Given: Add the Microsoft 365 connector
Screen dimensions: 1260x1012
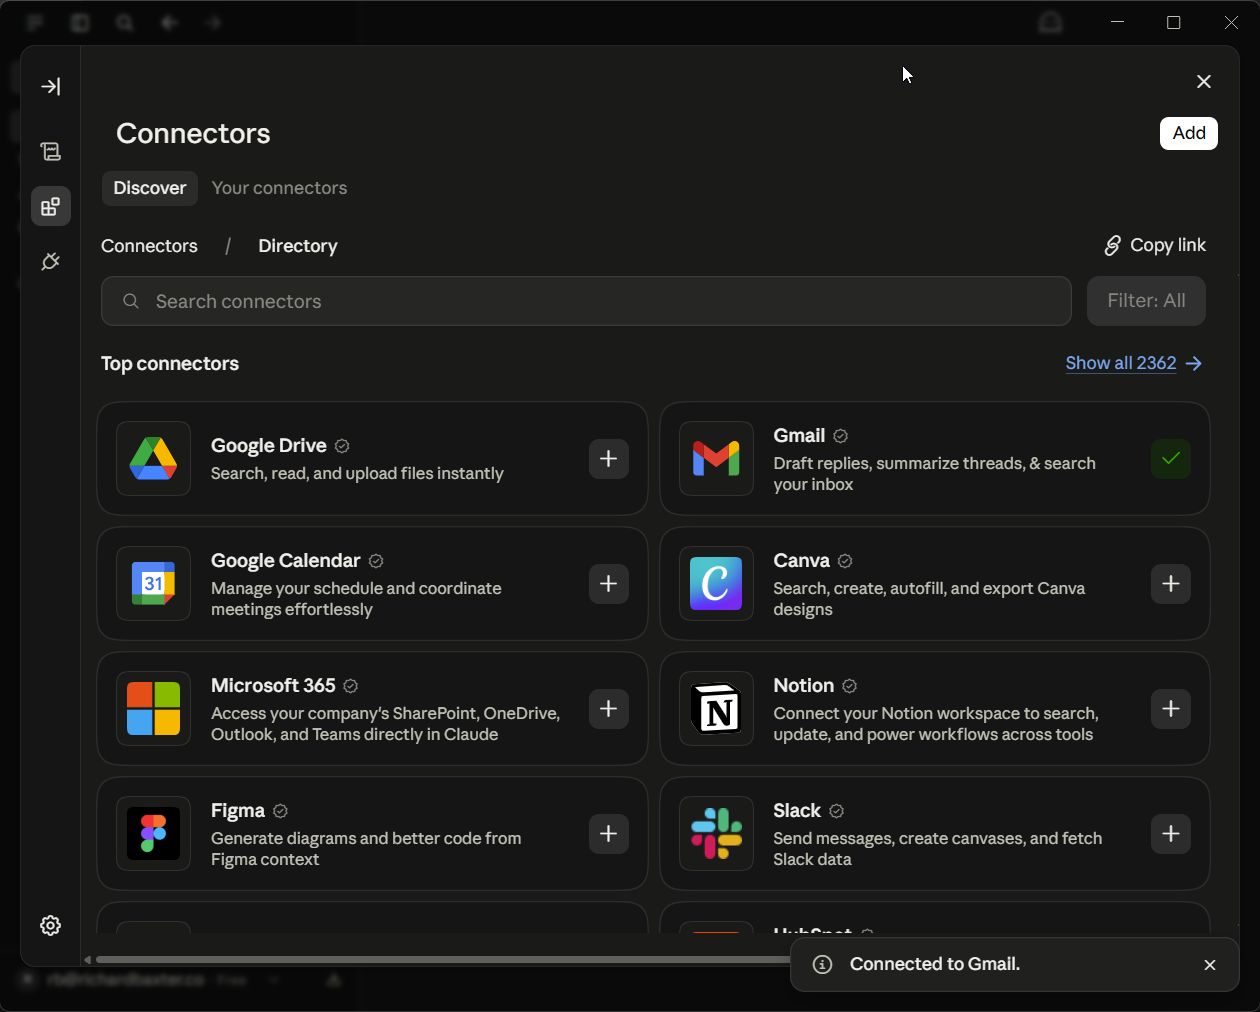Looking at the screenshot, I should 609,709.
